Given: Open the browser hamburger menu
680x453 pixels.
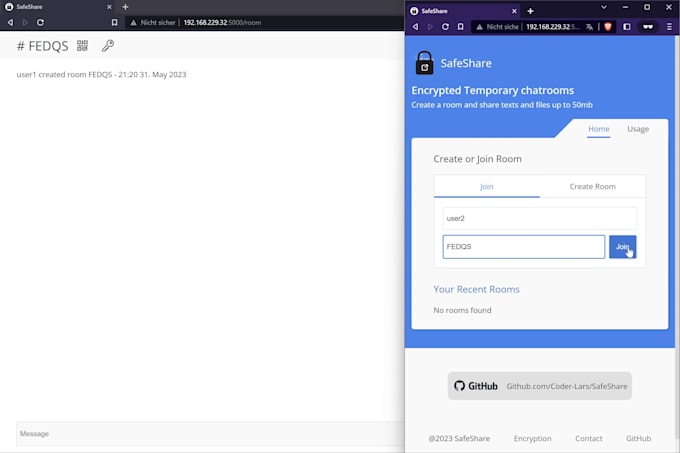Looking at the screenshot, I should coord(669,27).
